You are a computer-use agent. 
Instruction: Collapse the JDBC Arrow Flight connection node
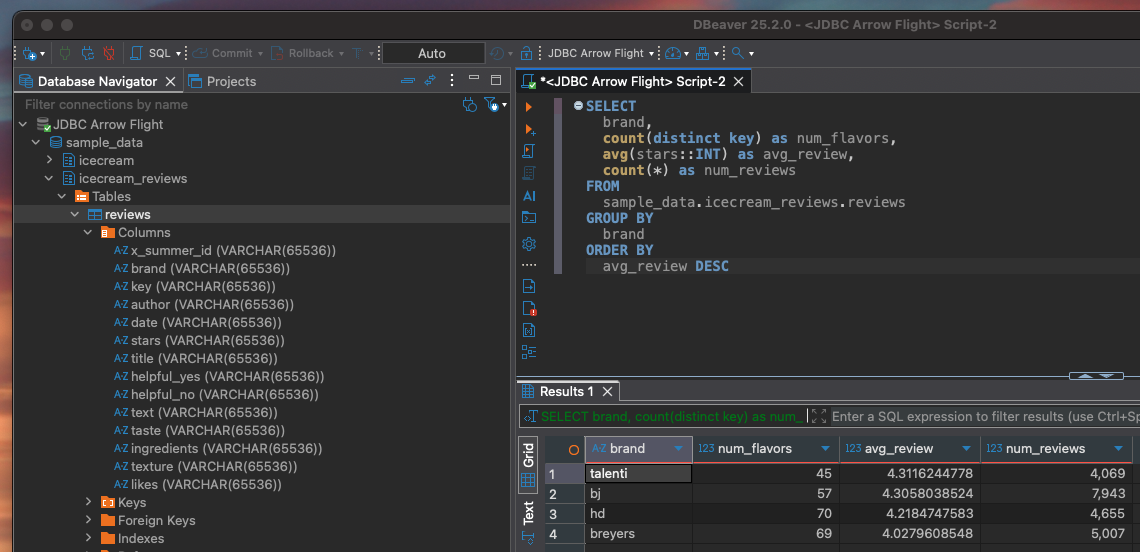tap(23, 124)
